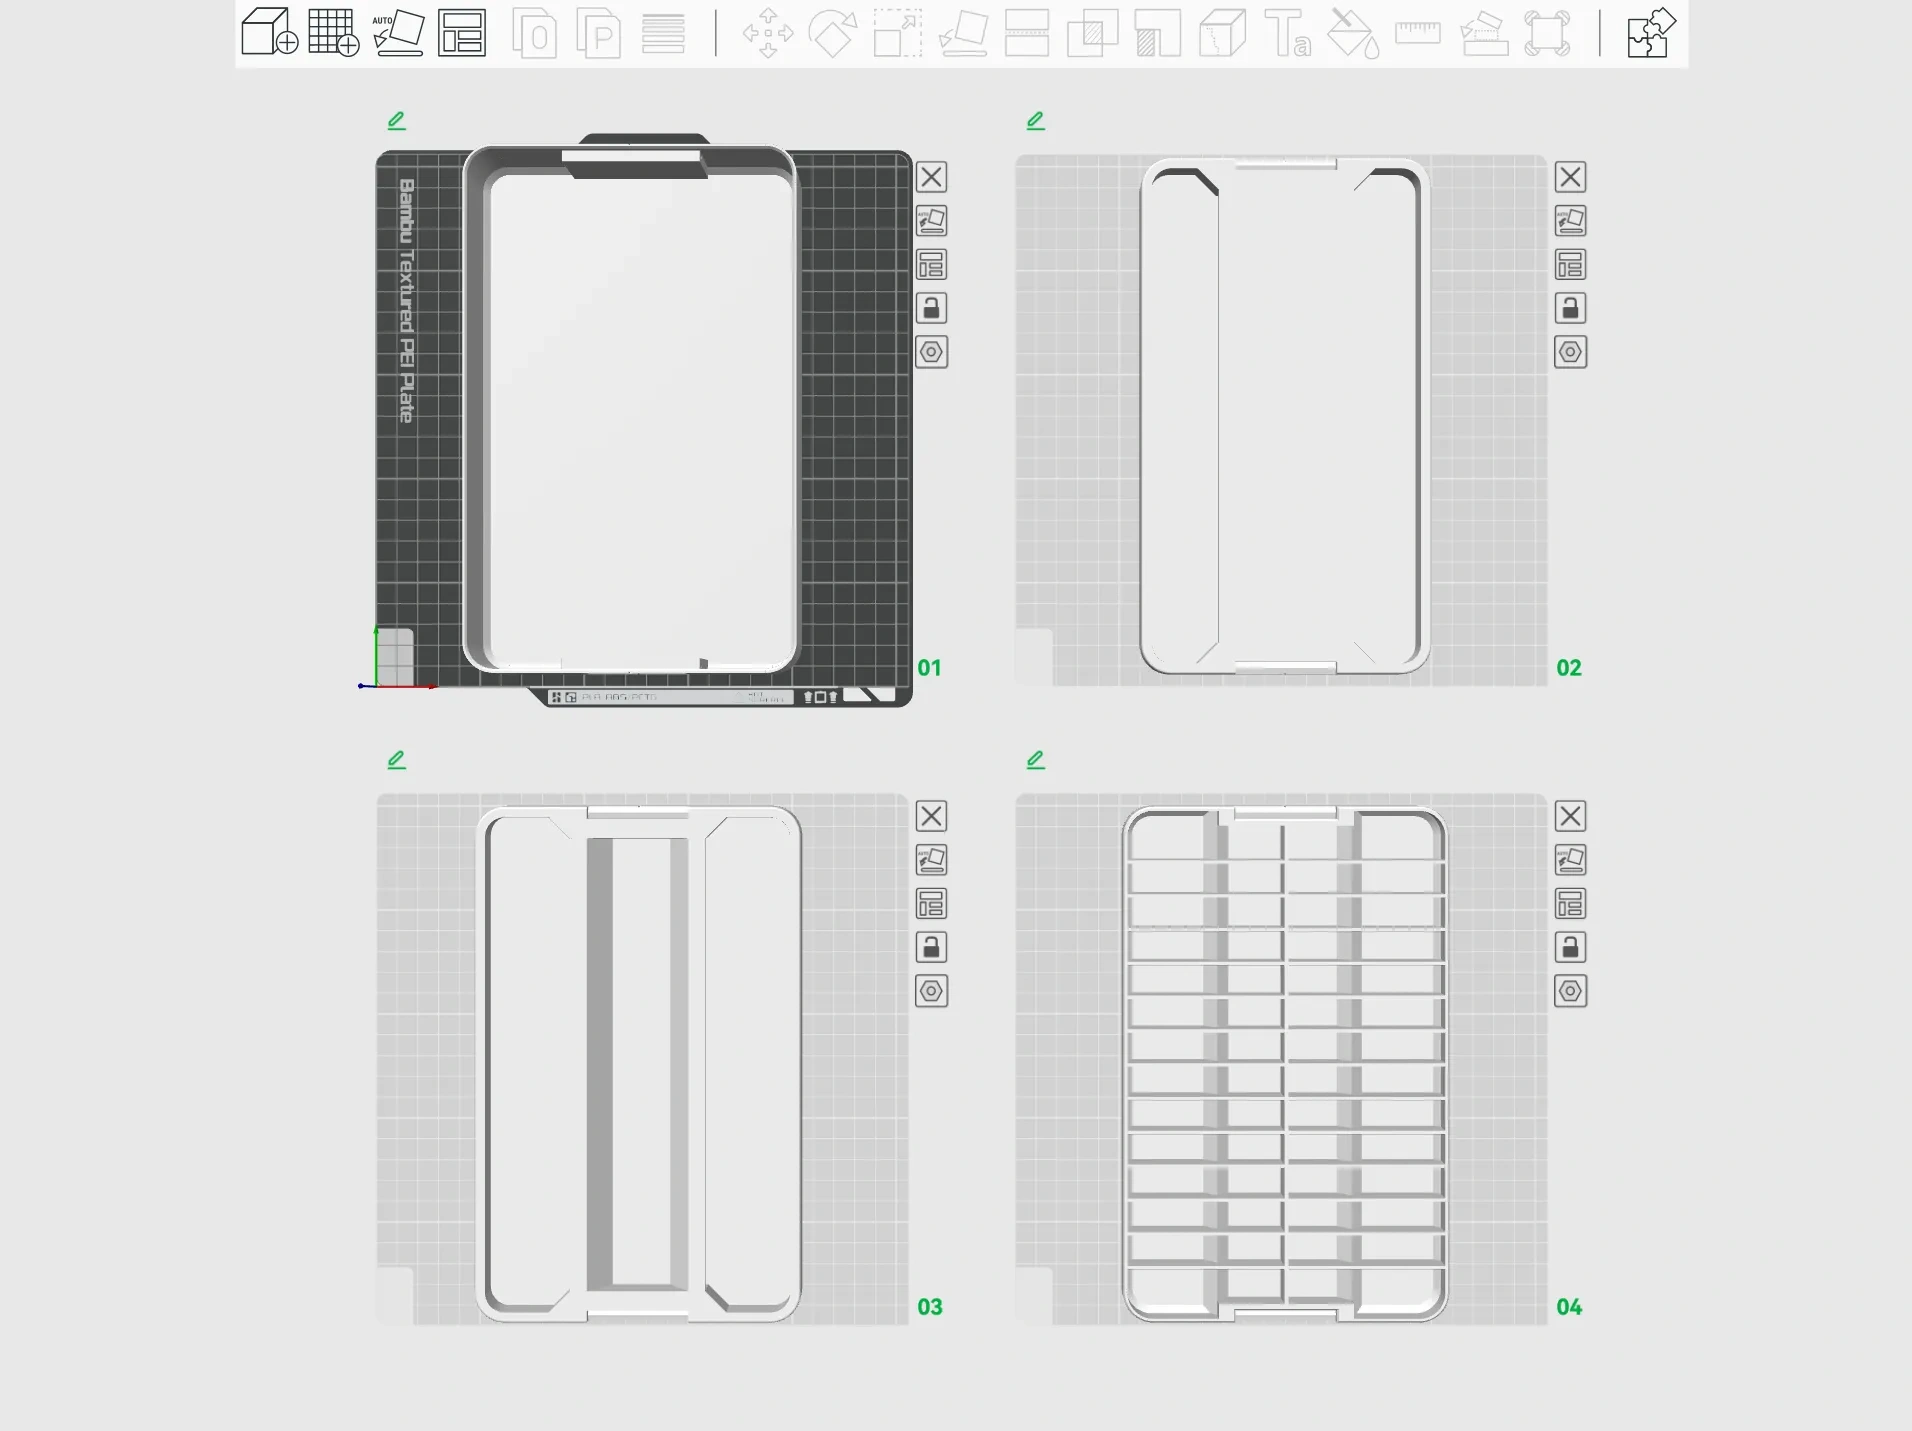The image size is (1912, 1431).
Task: Toggle the lock on plate 01
Action: coord(931,308)
